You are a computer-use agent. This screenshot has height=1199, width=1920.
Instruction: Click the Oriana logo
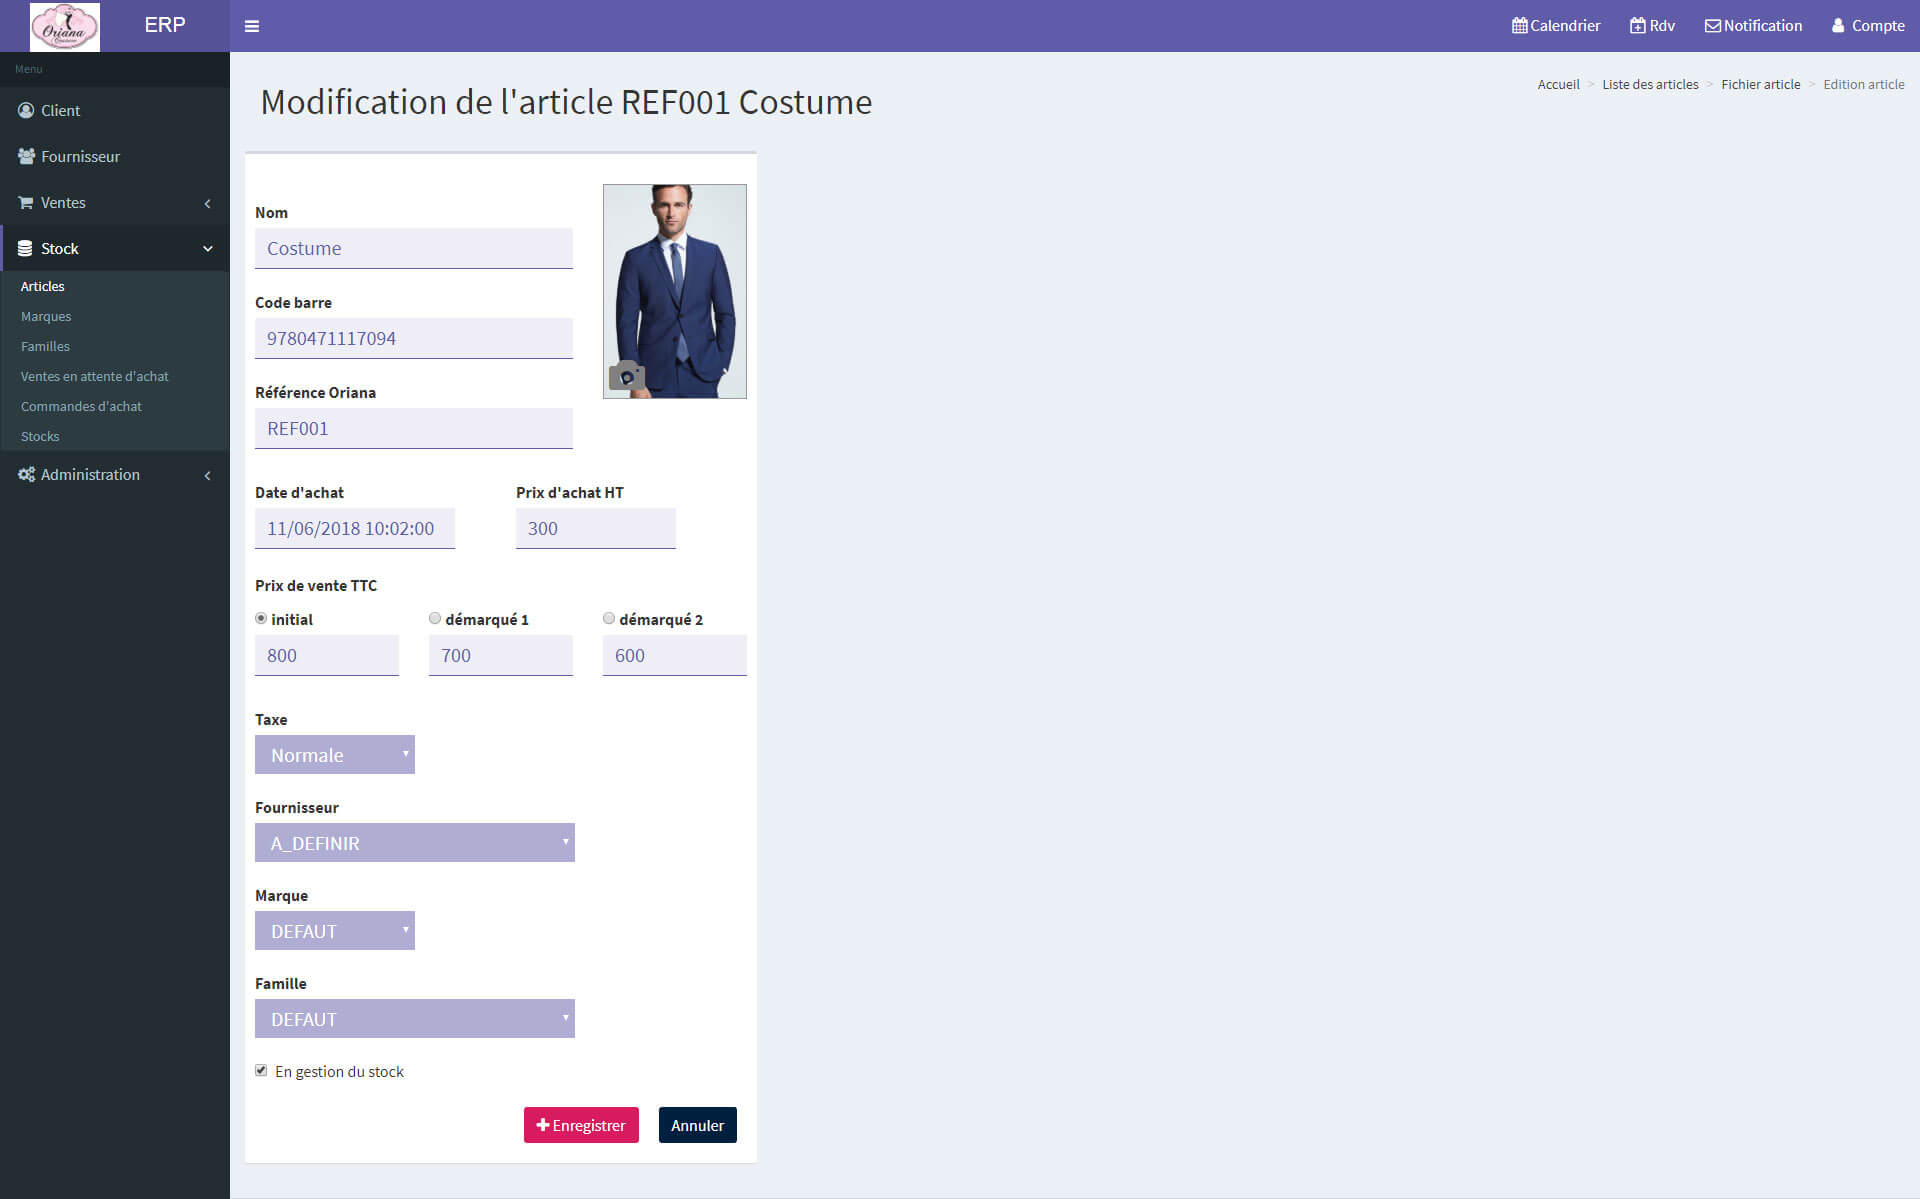click(x=65, y=26)
